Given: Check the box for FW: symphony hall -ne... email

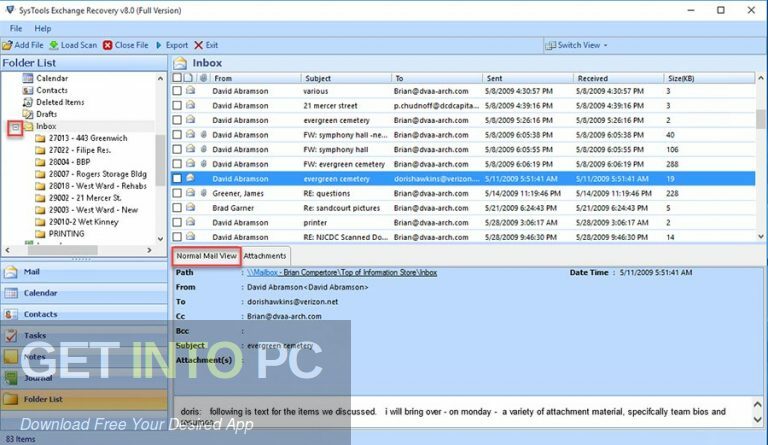Looking at the screenshot, I should pyautogui.click(x=177, y=135).
